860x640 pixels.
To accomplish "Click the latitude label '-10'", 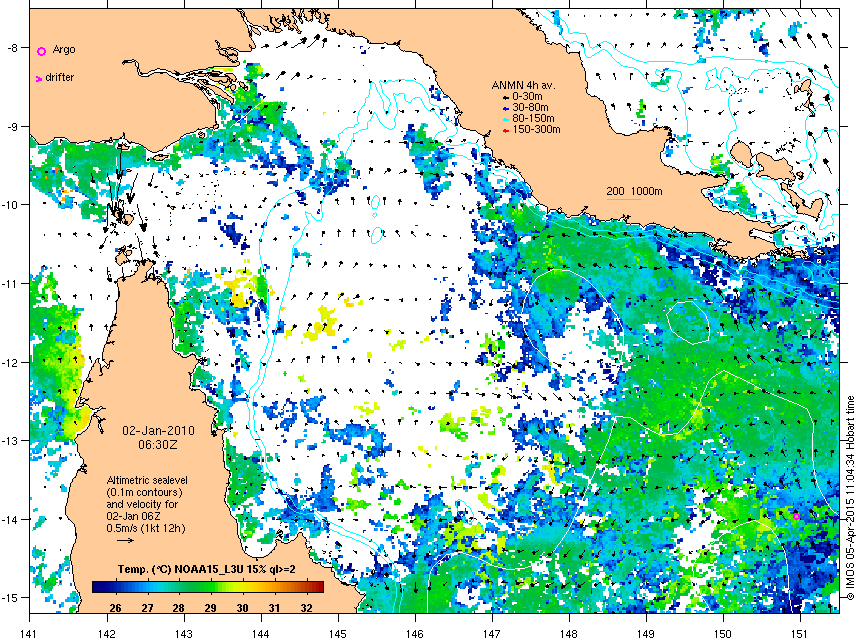I will 10,205.
